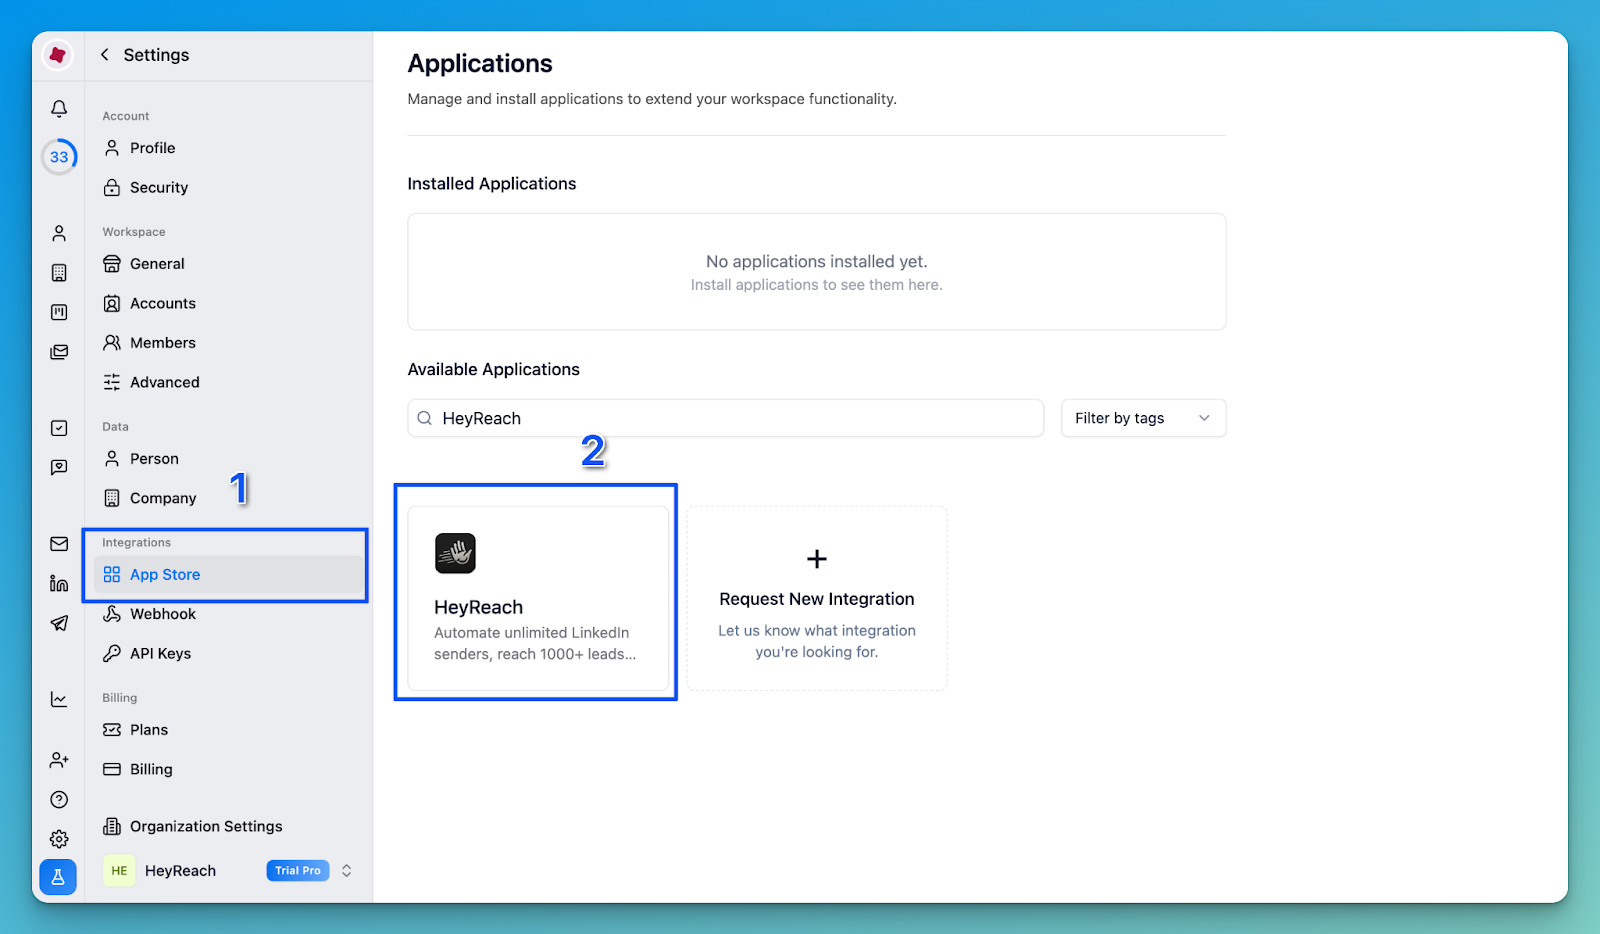
Task: Open Billing settings page
Action: 227,769
